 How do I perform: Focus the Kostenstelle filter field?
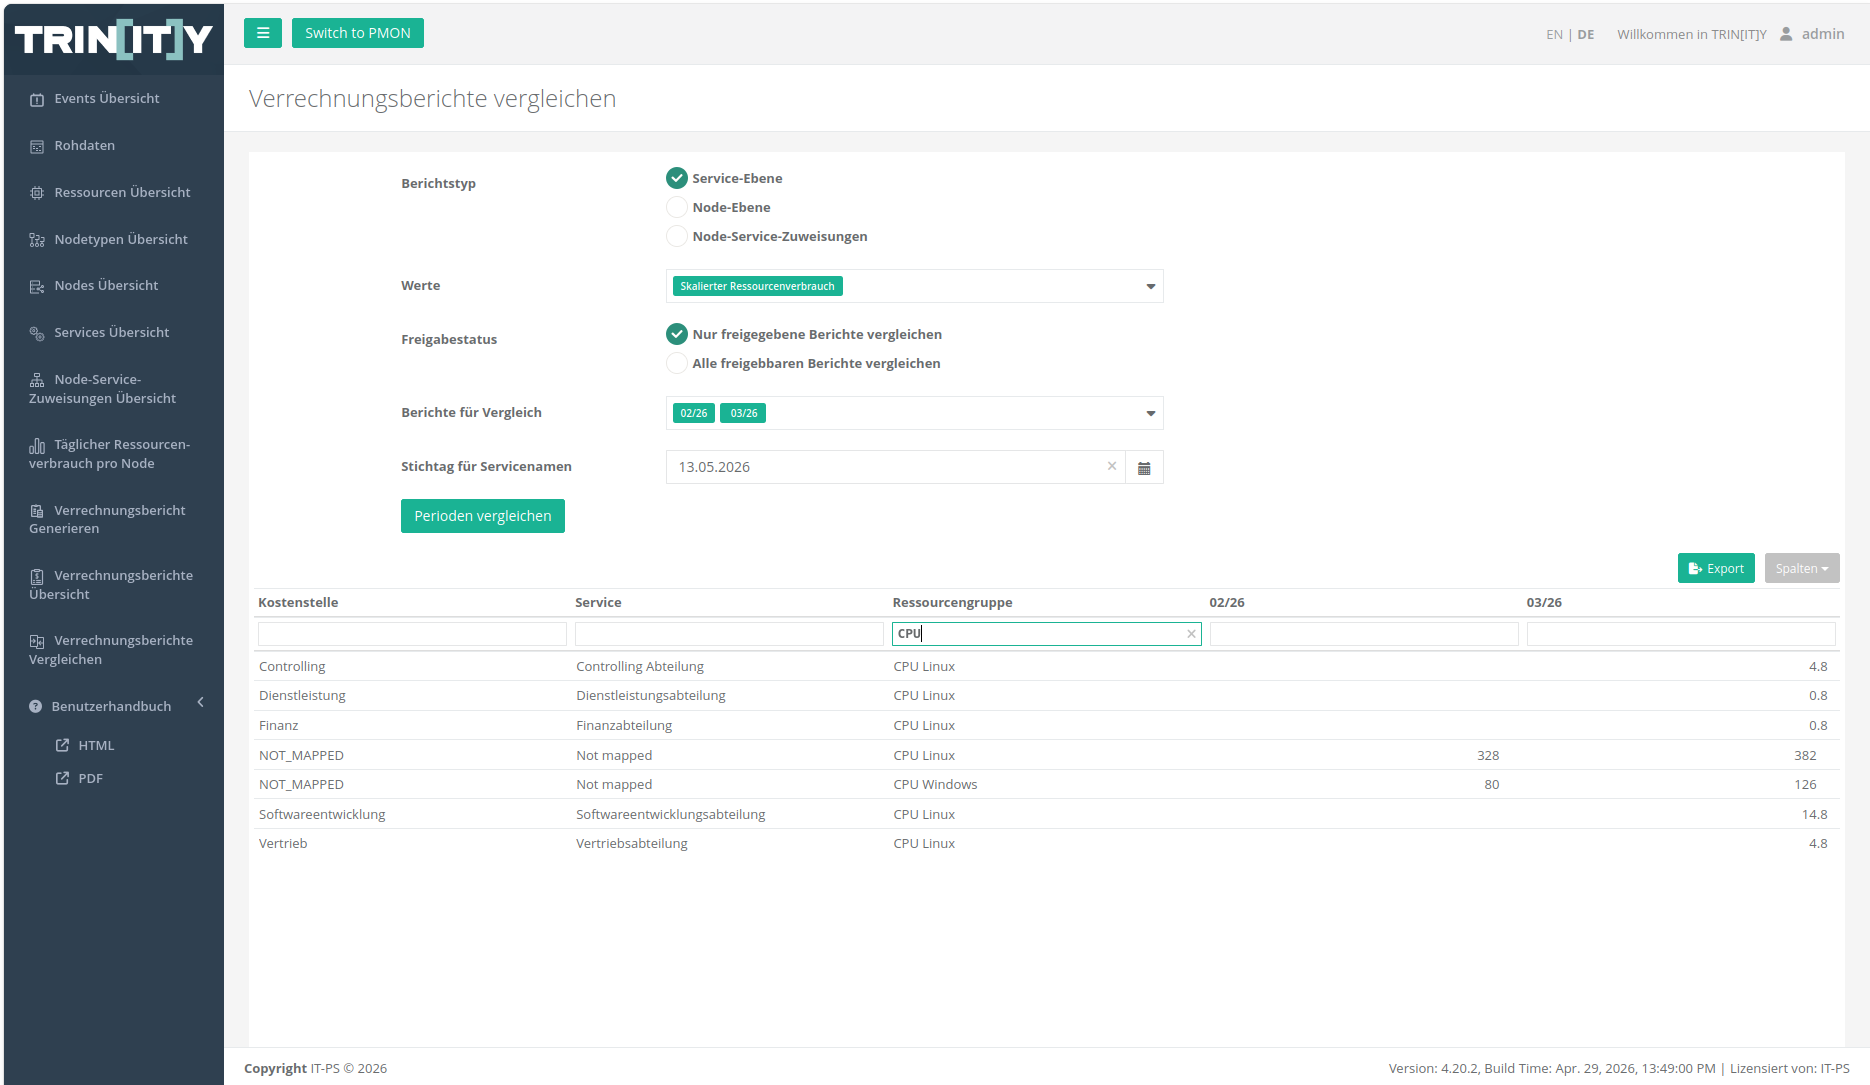pos(412,634)
